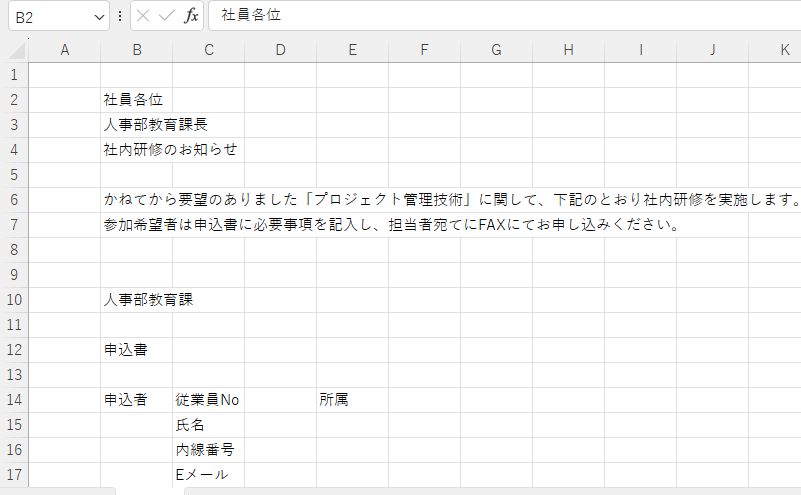
Task: Select column D header
Action: [280, 50]
